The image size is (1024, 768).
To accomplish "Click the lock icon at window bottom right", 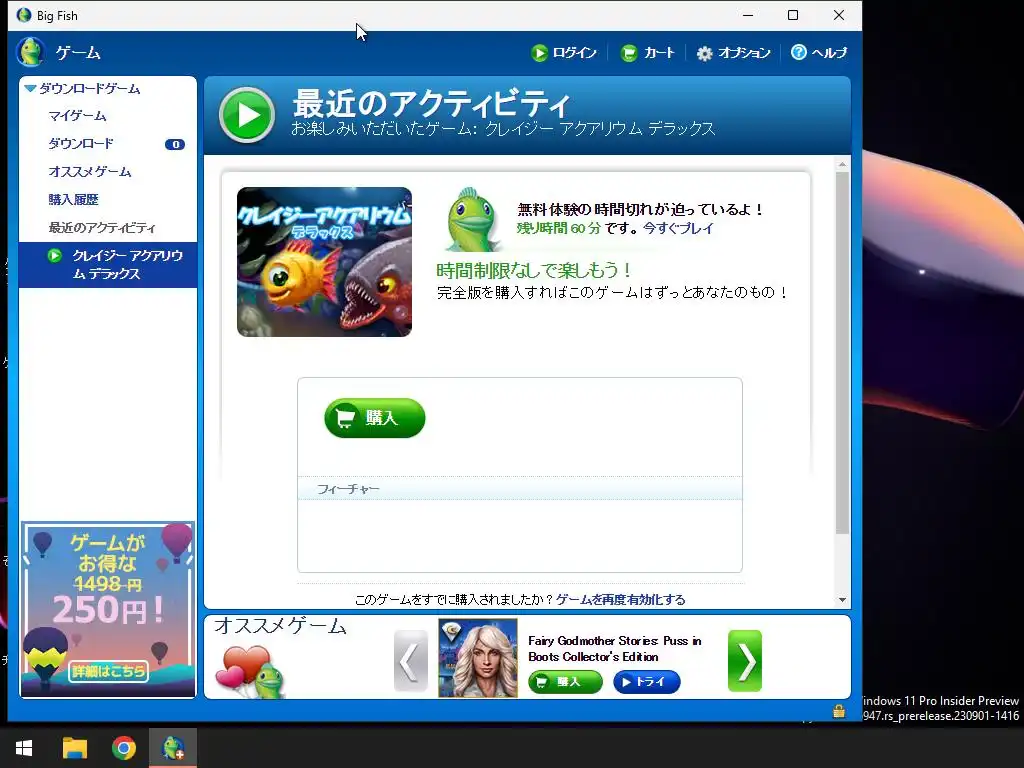I will pos(839,711).
